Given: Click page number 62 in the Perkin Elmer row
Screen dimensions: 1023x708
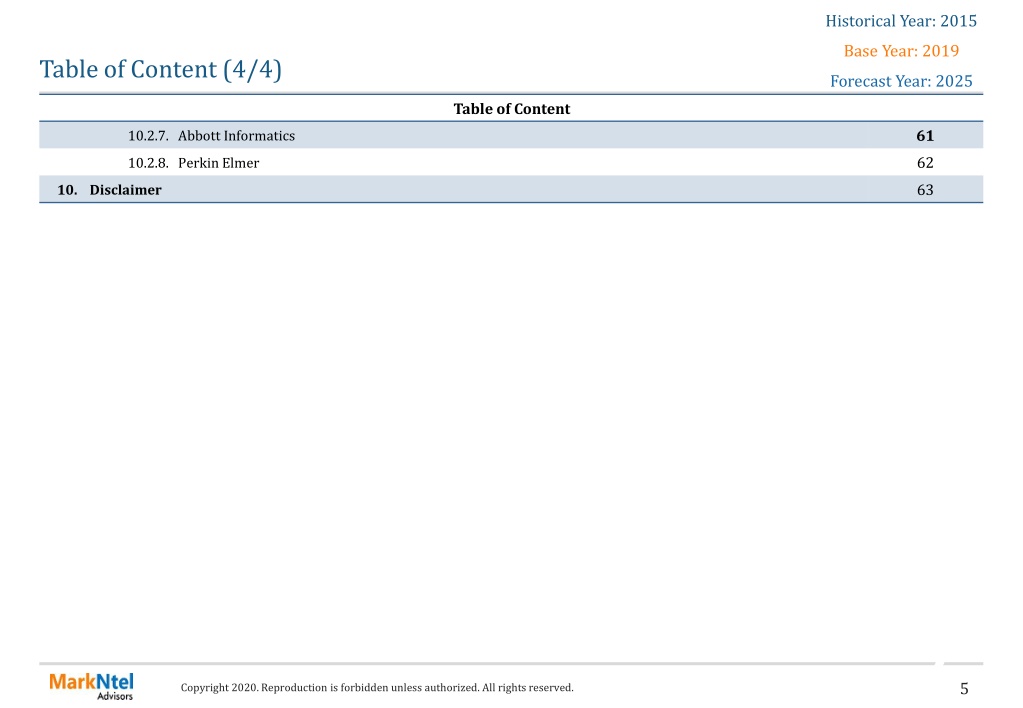Looking at the screenshot, I should tap(925, 163).
